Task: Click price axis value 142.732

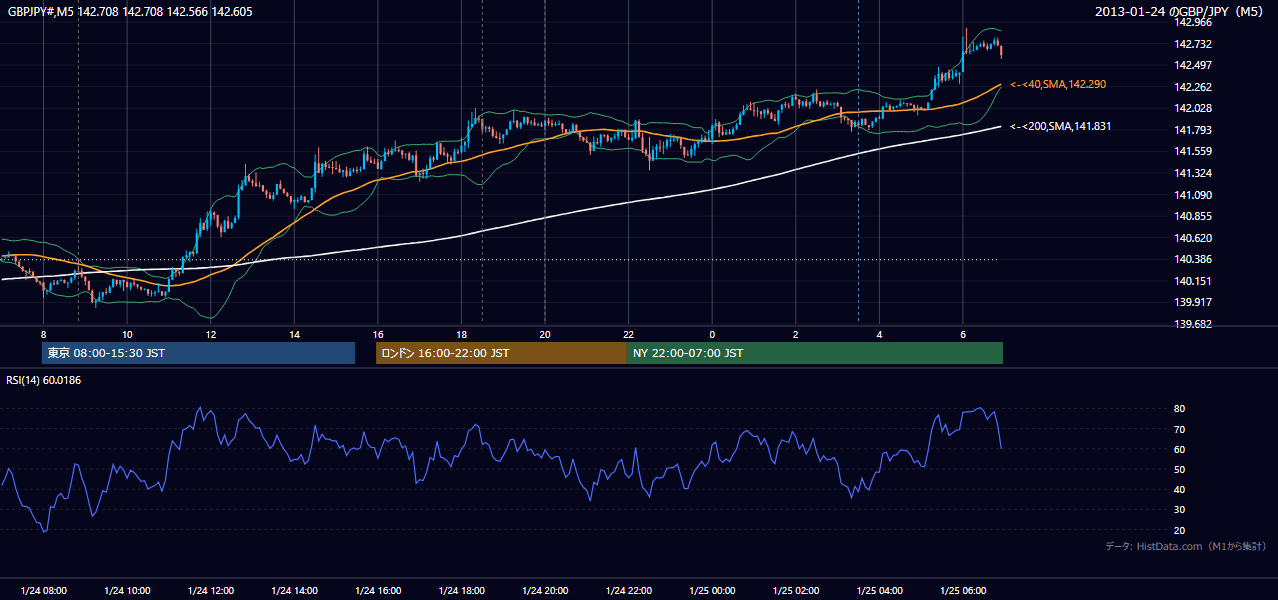Action: [x=1194, y=44]
